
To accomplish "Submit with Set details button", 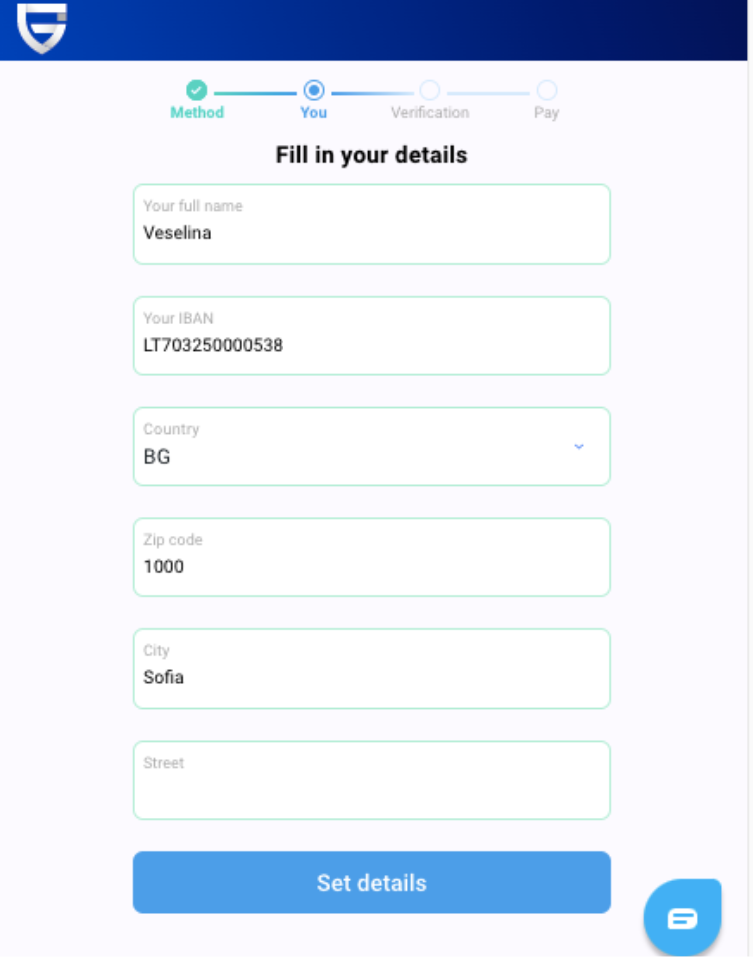I will 372,882.
